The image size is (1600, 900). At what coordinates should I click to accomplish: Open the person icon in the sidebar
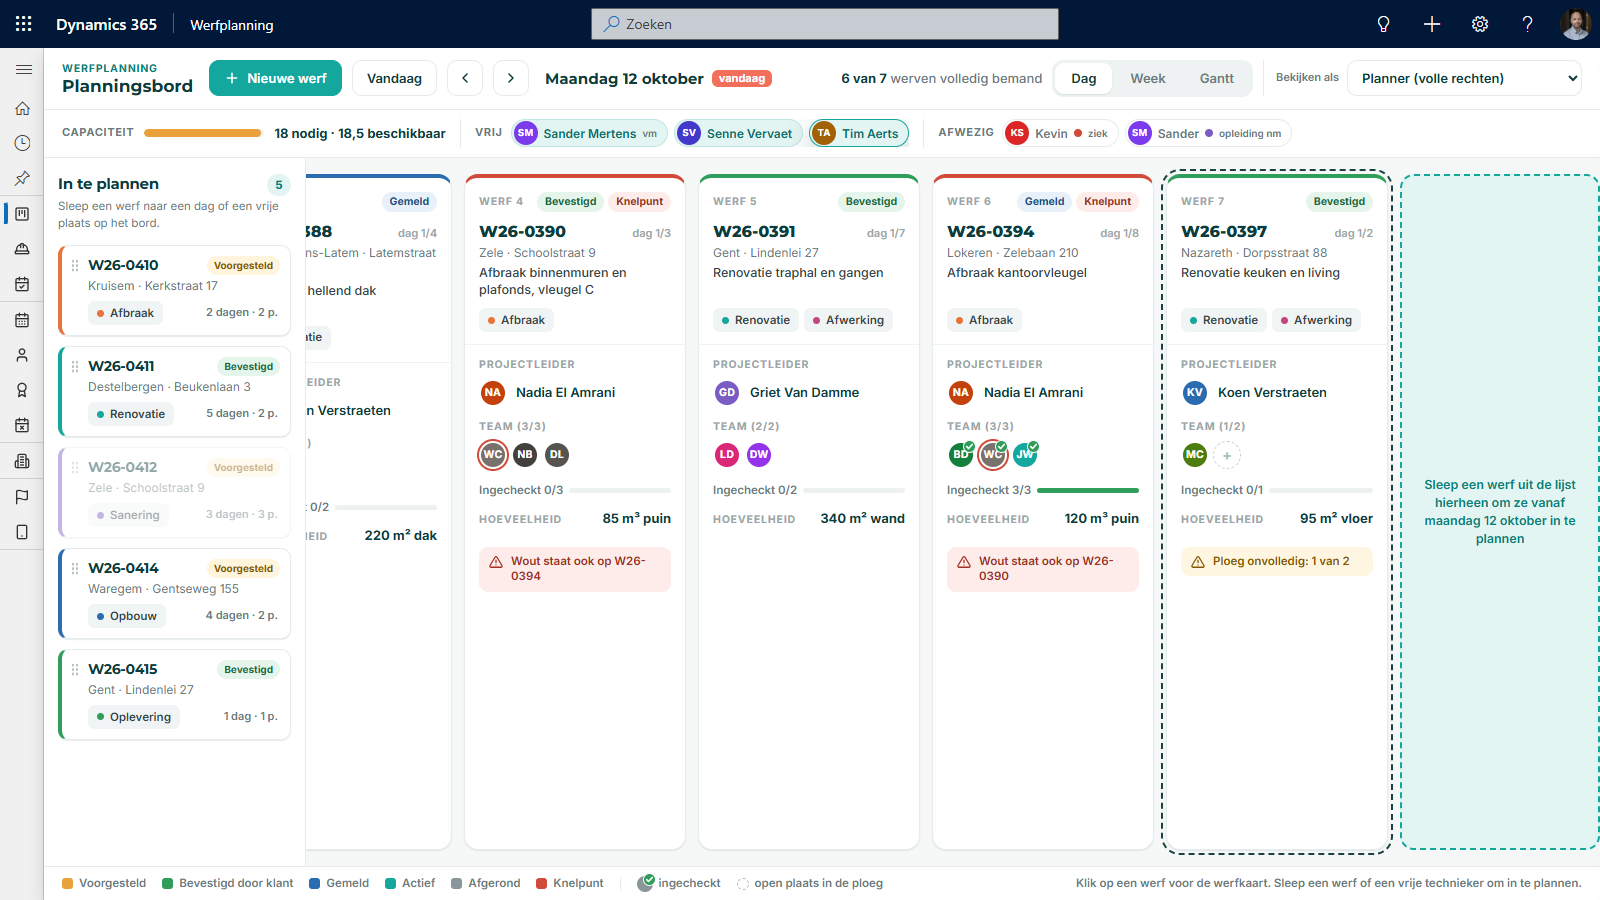(22, 355)
